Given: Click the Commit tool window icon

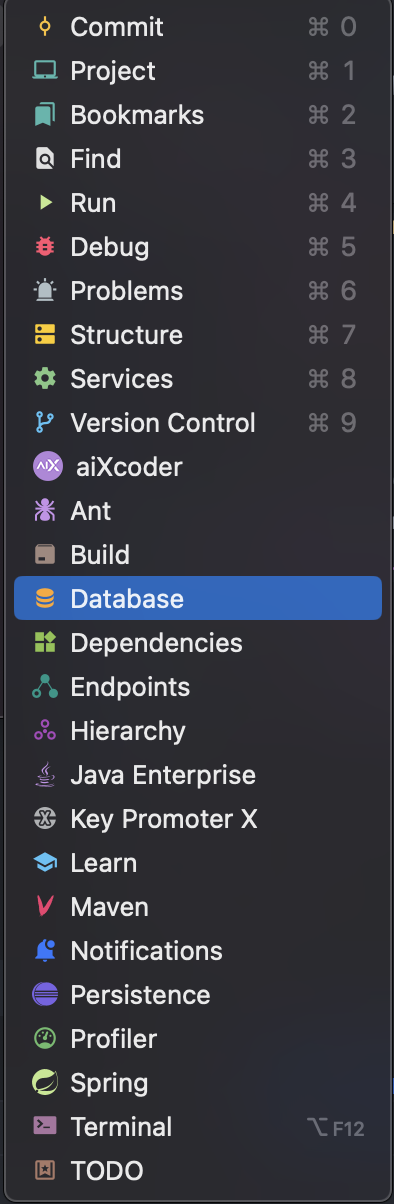Looking at the screenshot, I should point(45,27).
